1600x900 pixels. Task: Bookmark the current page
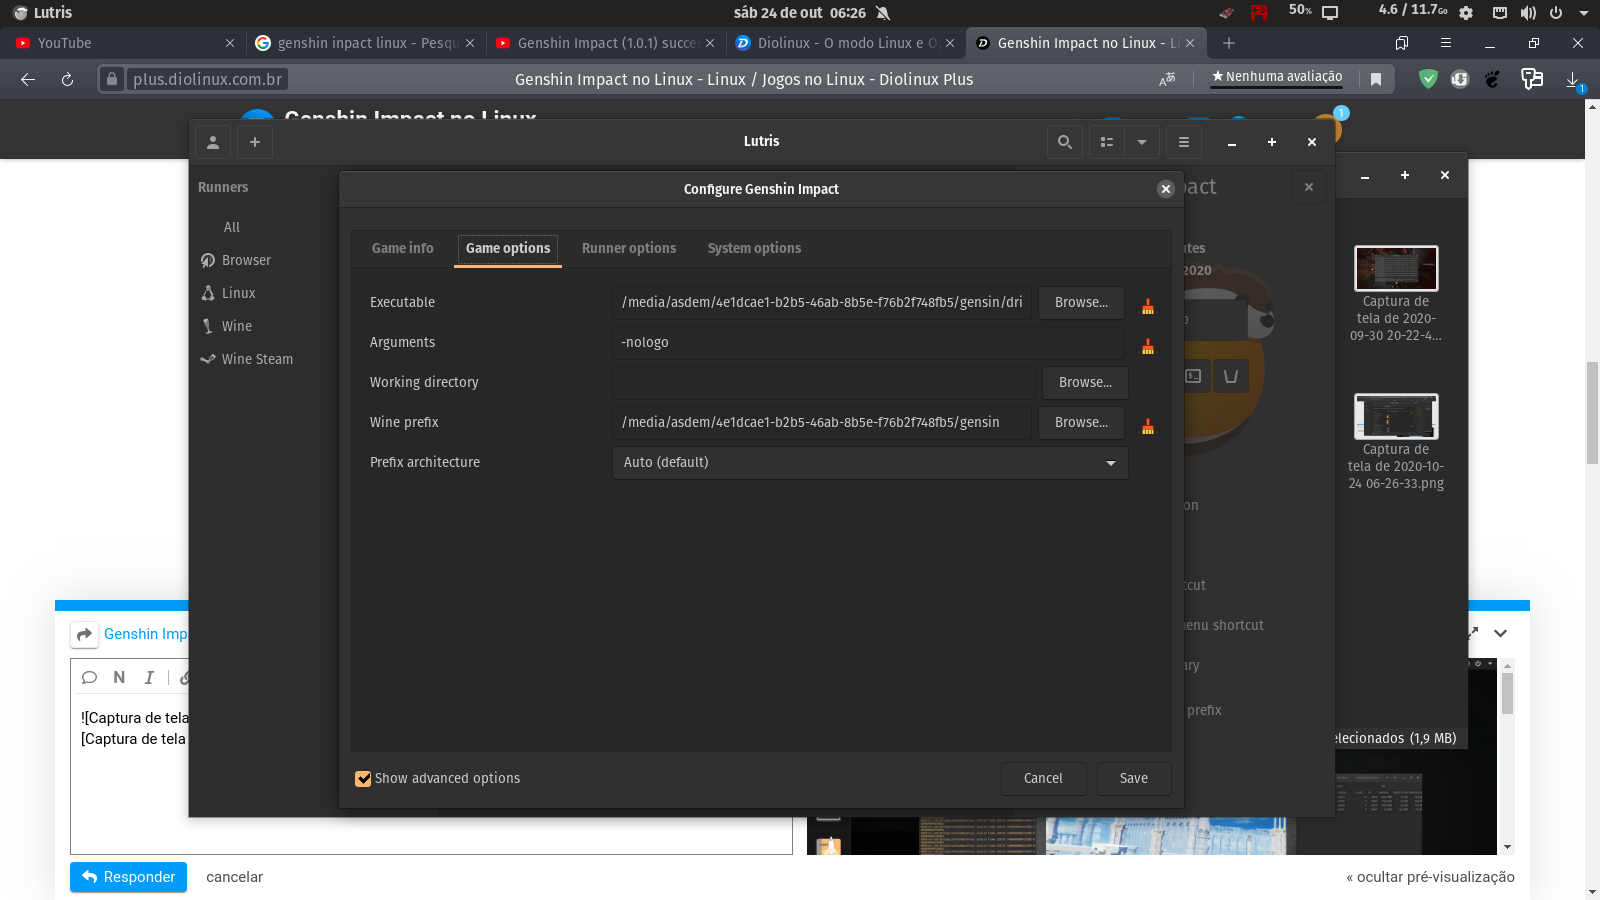[1376, 79]
